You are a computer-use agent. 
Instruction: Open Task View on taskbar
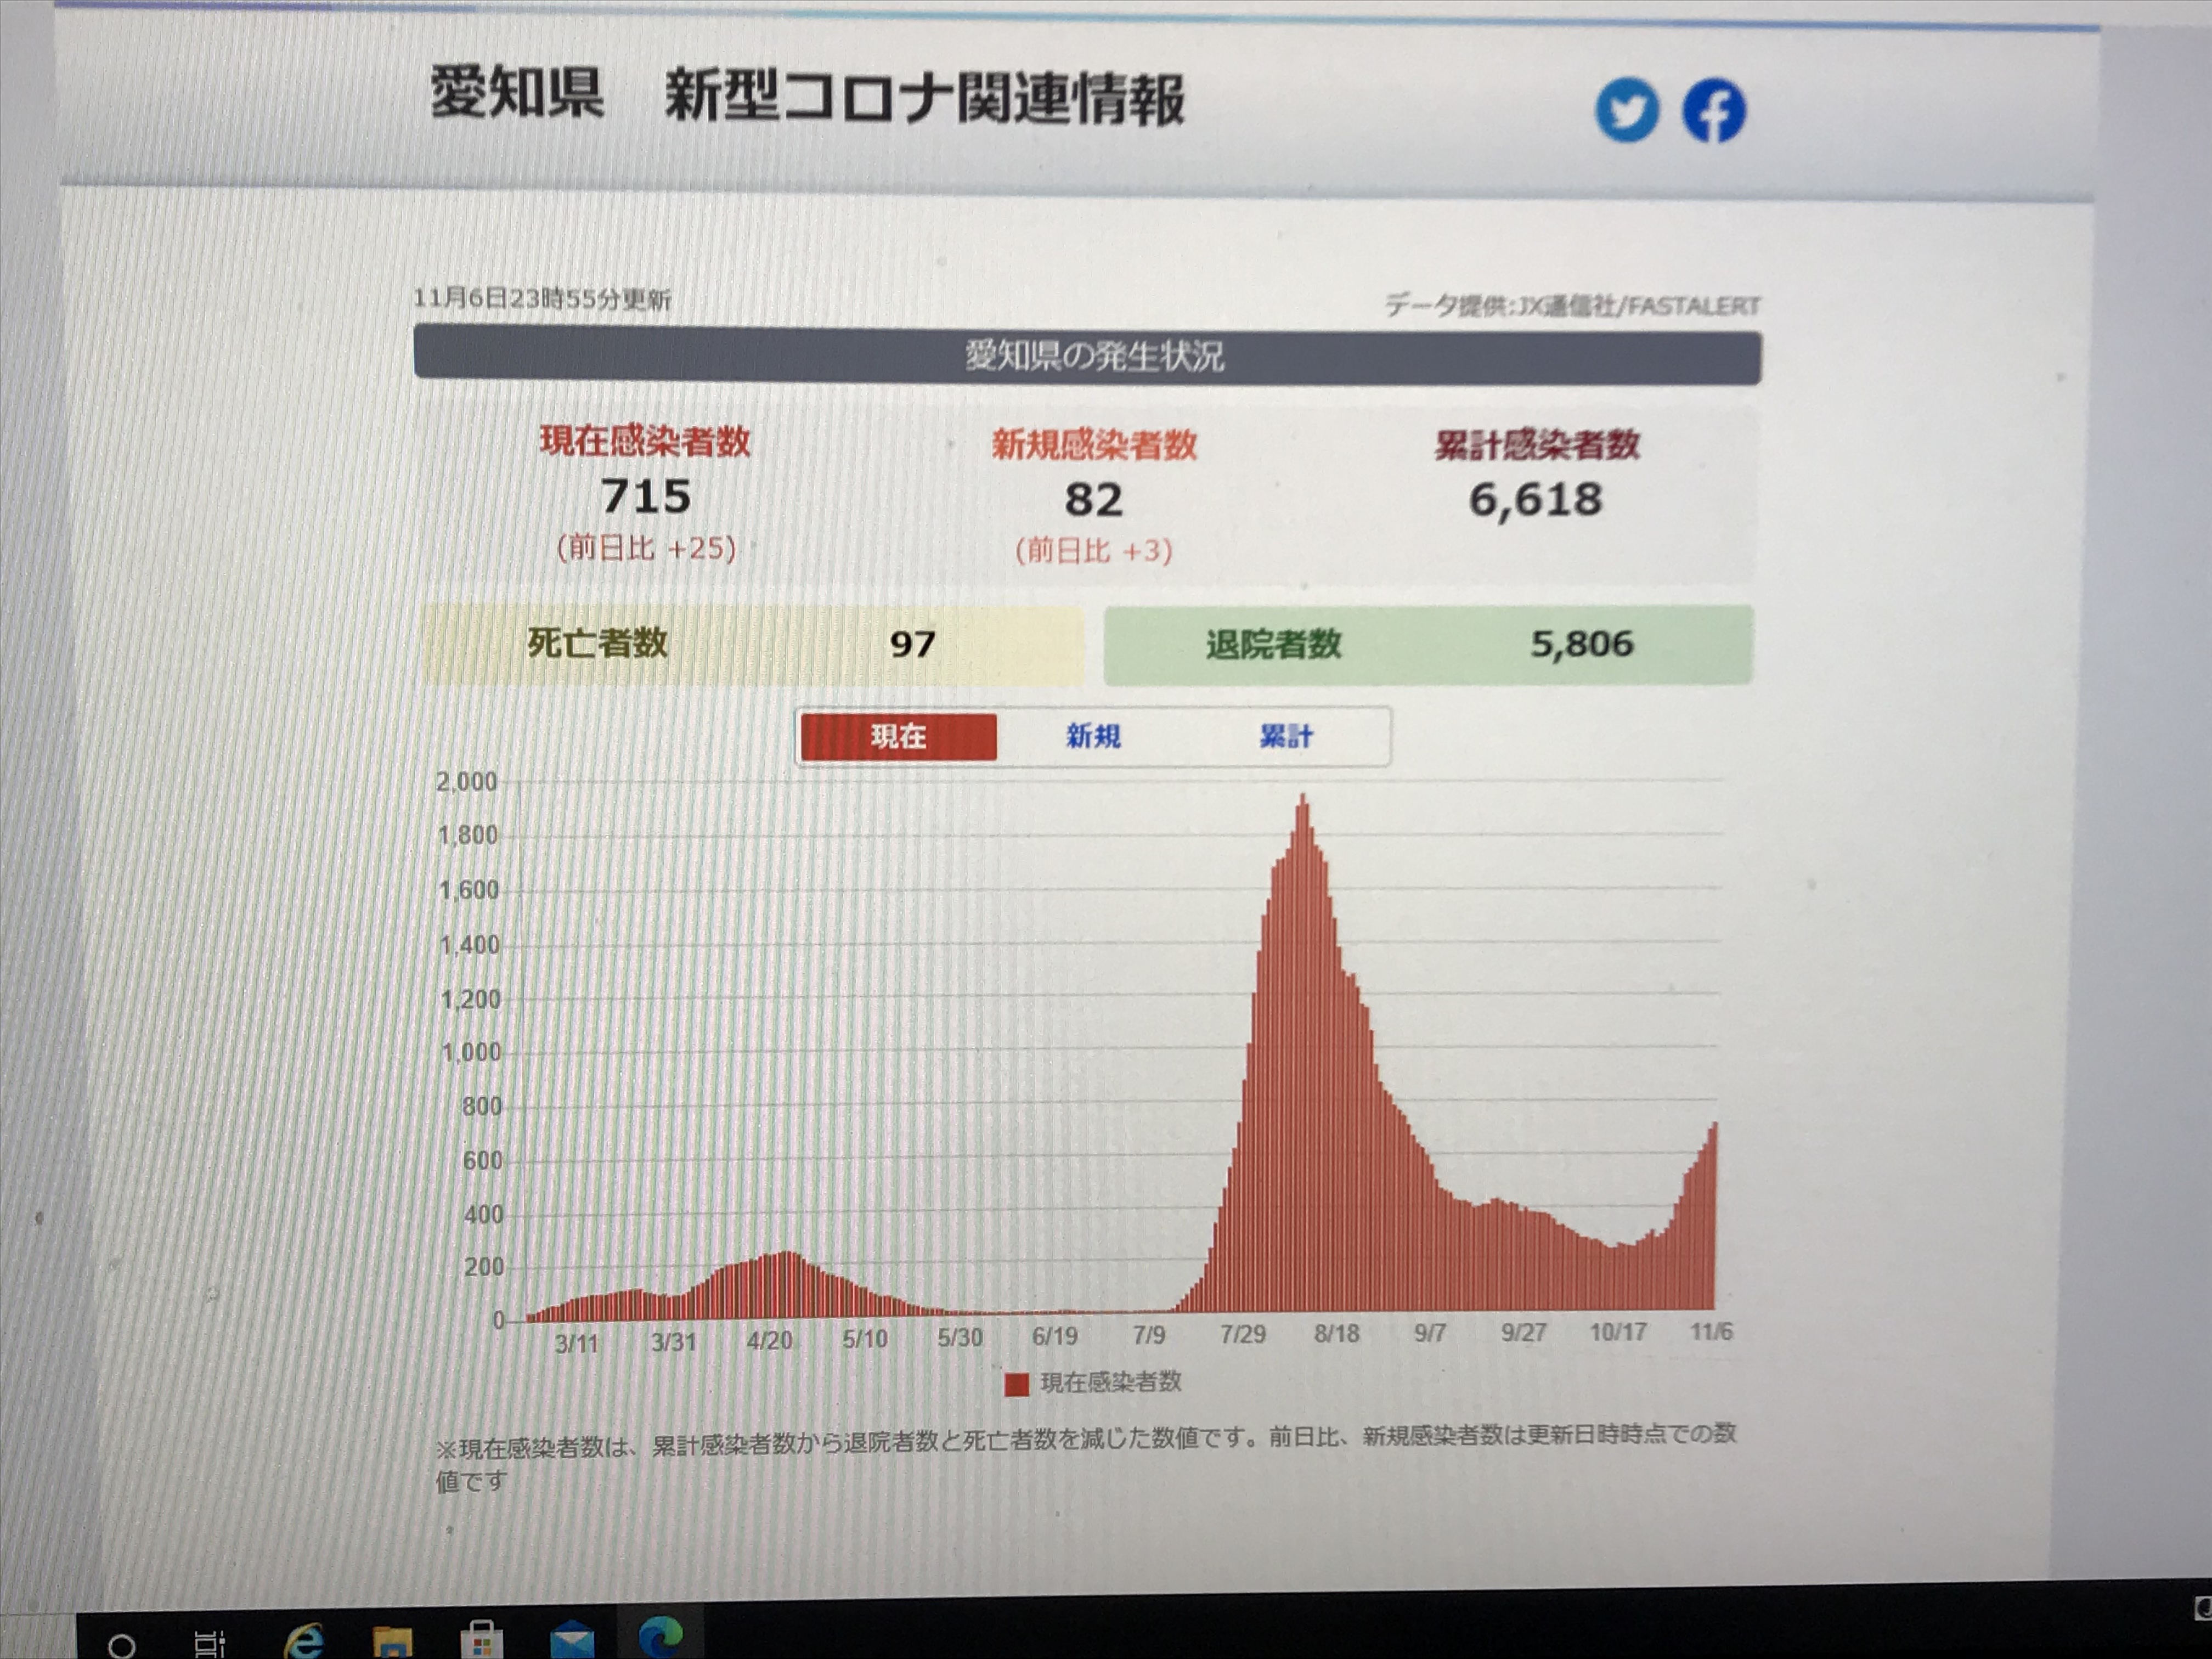(209, 1644)
